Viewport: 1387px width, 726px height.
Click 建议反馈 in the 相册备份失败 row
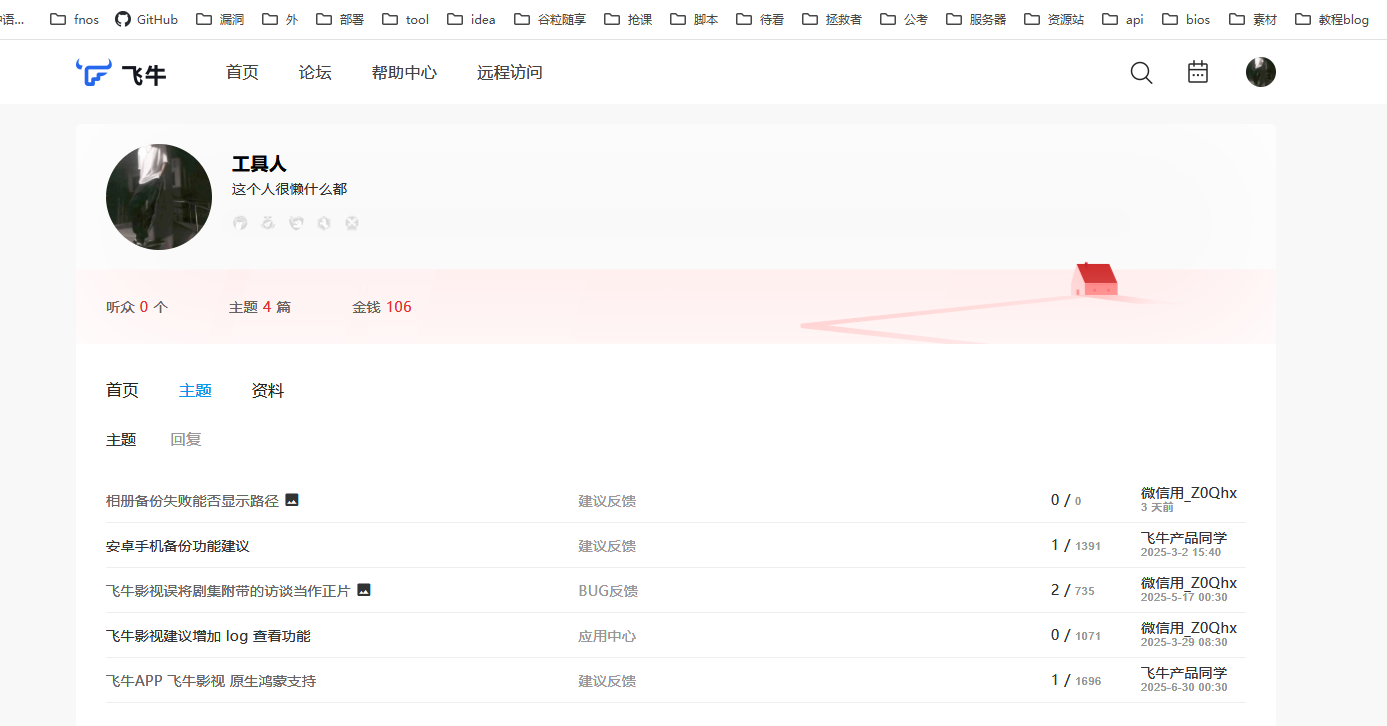[607, 501]
